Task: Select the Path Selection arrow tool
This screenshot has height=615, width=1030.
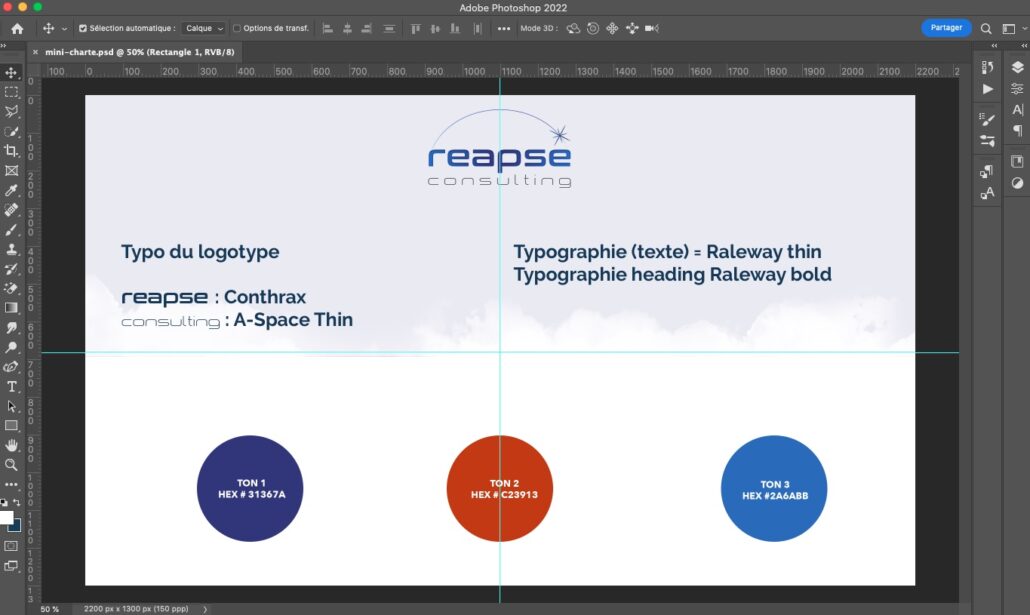Action: (11, 406)
